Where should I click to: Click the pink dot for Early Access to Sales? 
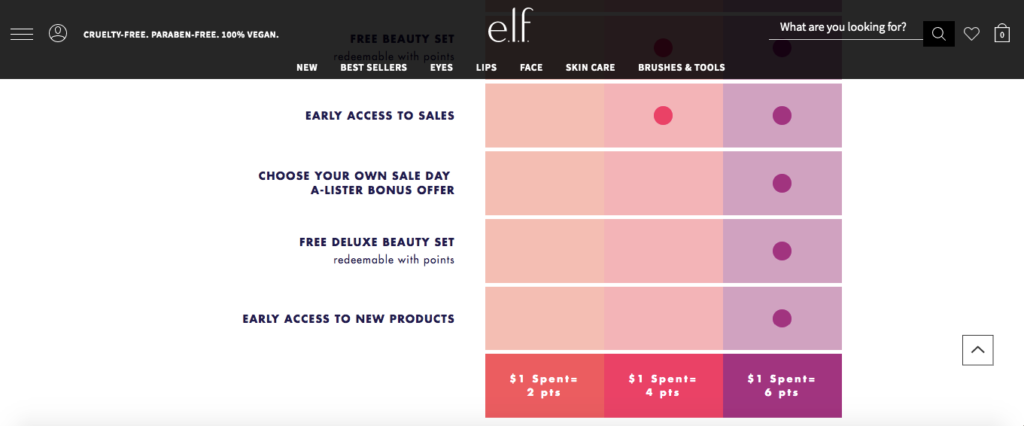coord(663,116)
